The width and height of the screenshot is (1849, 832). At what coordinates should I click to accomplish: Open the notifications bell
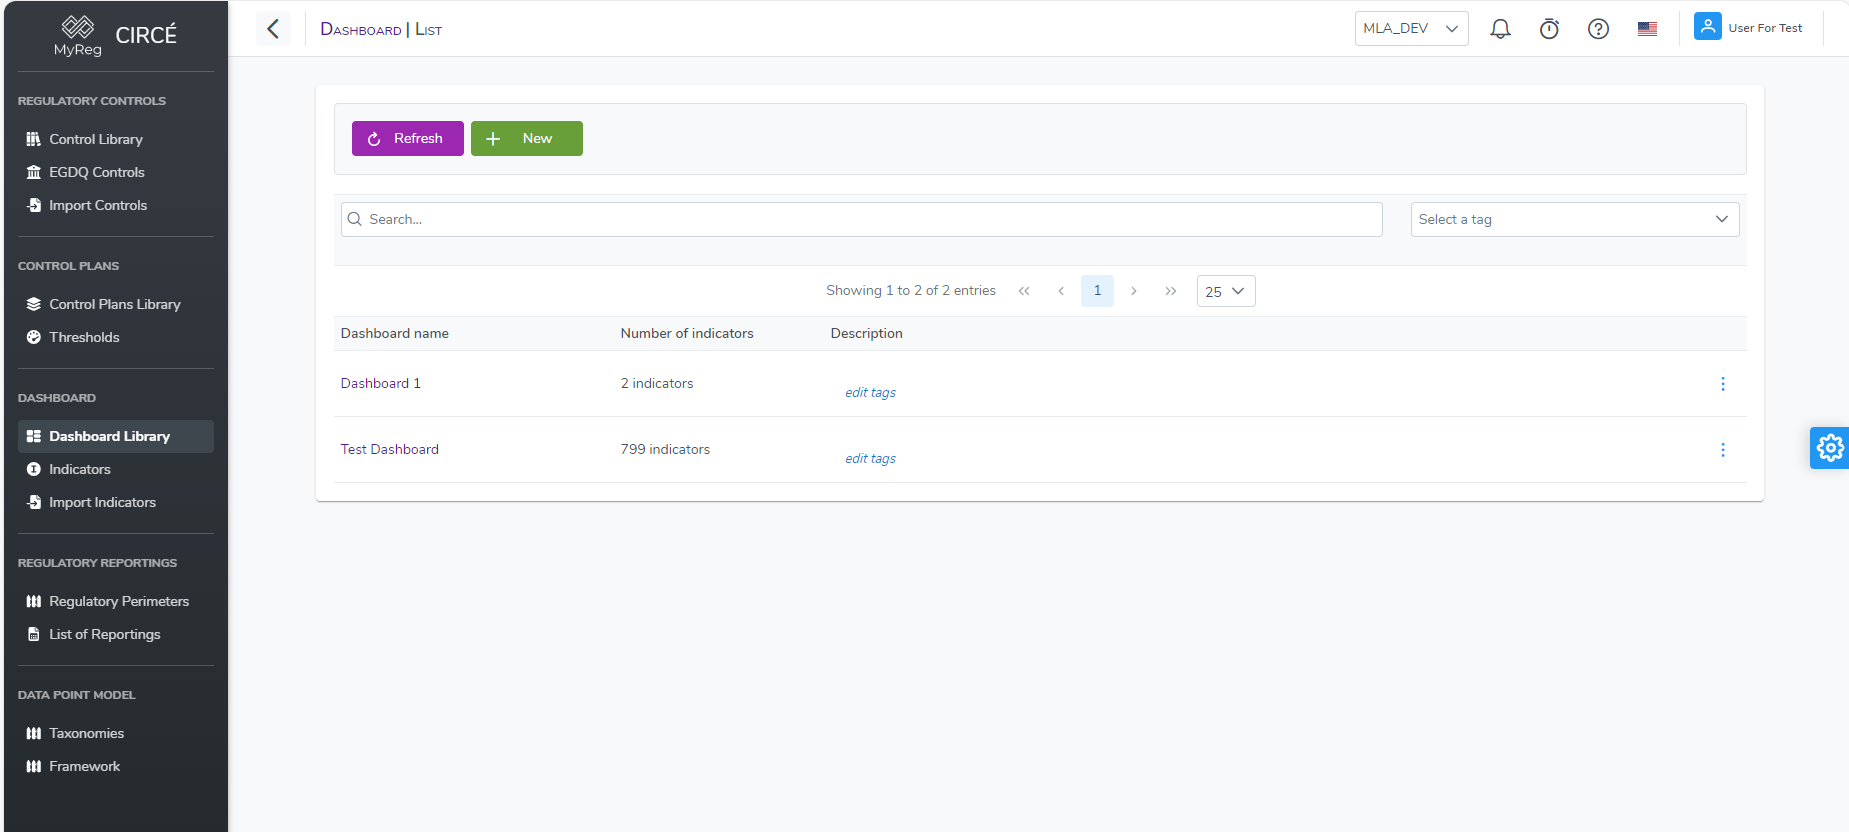tap(1500, 29)
